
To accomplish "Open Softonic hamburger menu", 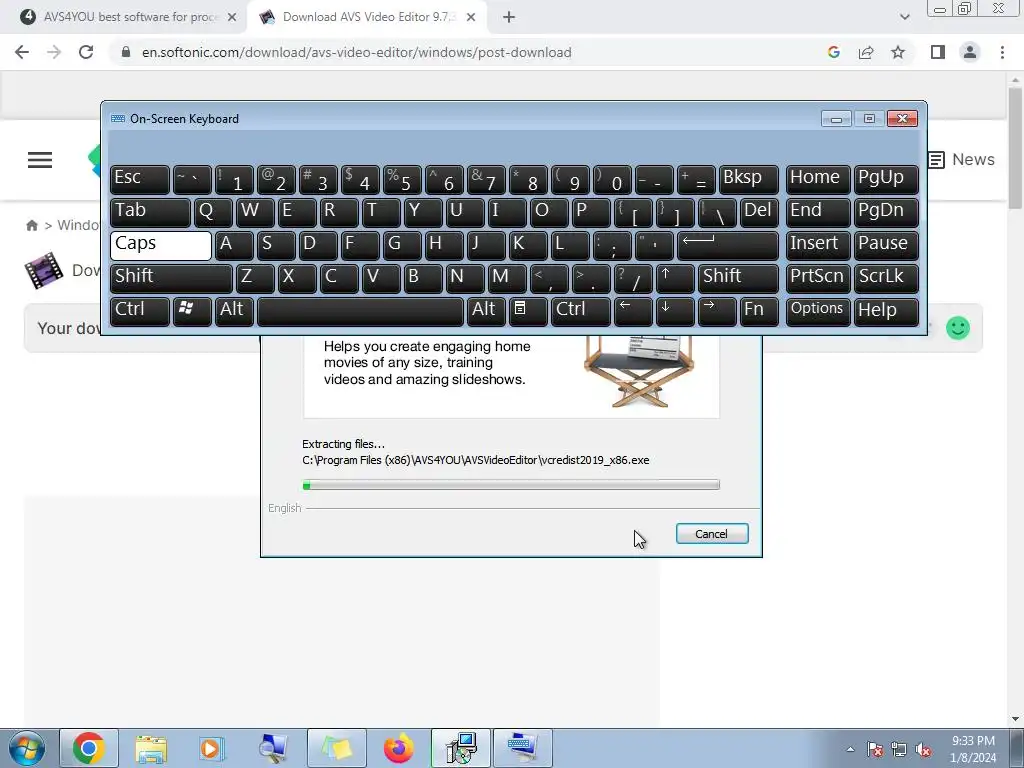I will (40, 160).
